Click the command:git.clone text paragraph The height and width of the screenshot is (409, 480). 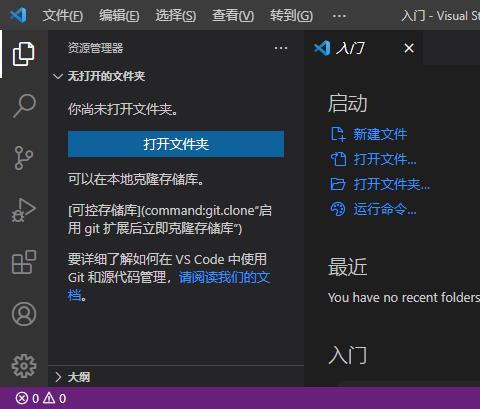[x=170, y=220]
